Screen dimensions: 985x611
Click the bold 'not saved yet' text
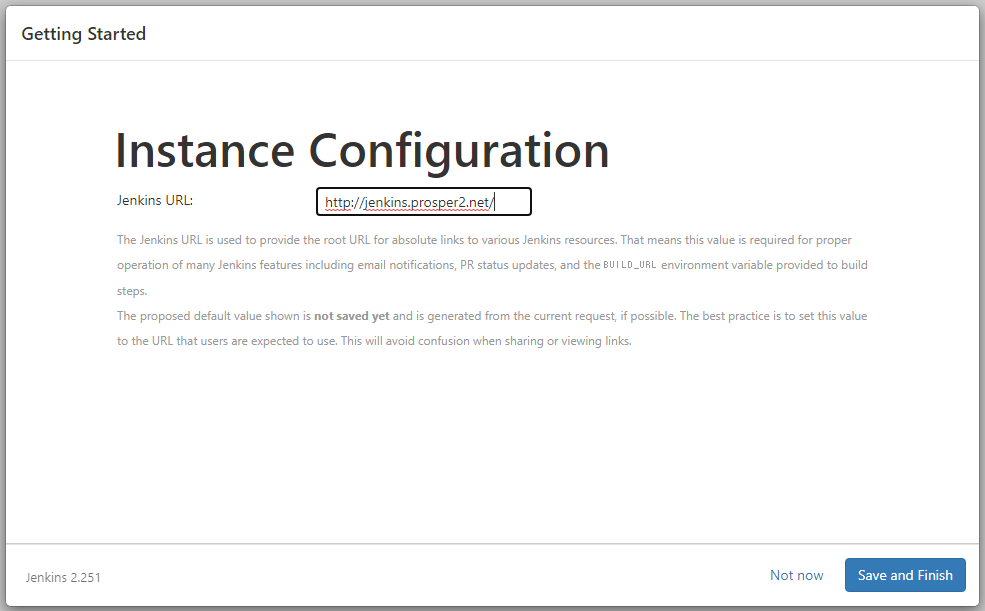[x=352, y=316]
